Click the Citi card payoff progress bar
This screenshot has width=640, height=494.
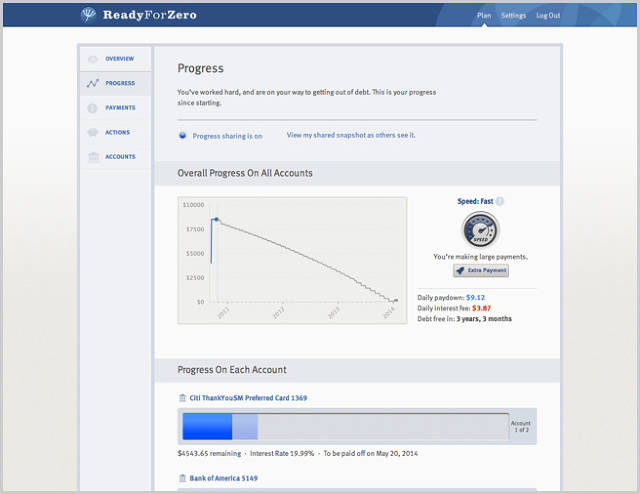345,426
